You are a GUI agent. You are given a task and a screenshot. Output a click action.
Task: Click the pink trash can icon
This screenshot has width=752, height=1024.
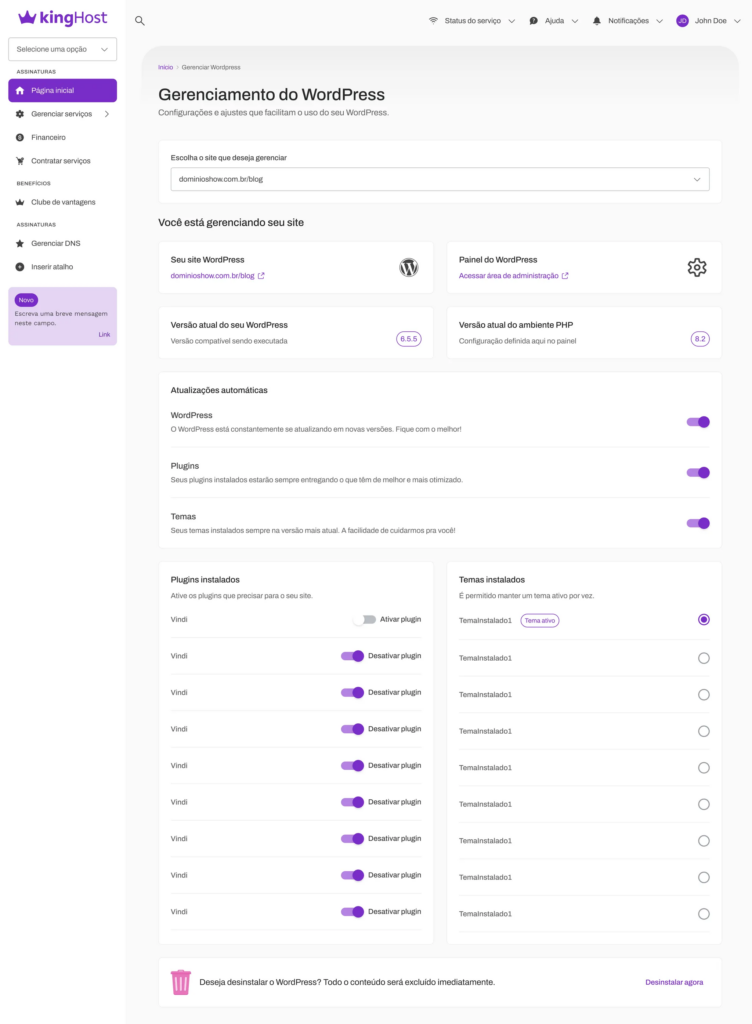181,982
